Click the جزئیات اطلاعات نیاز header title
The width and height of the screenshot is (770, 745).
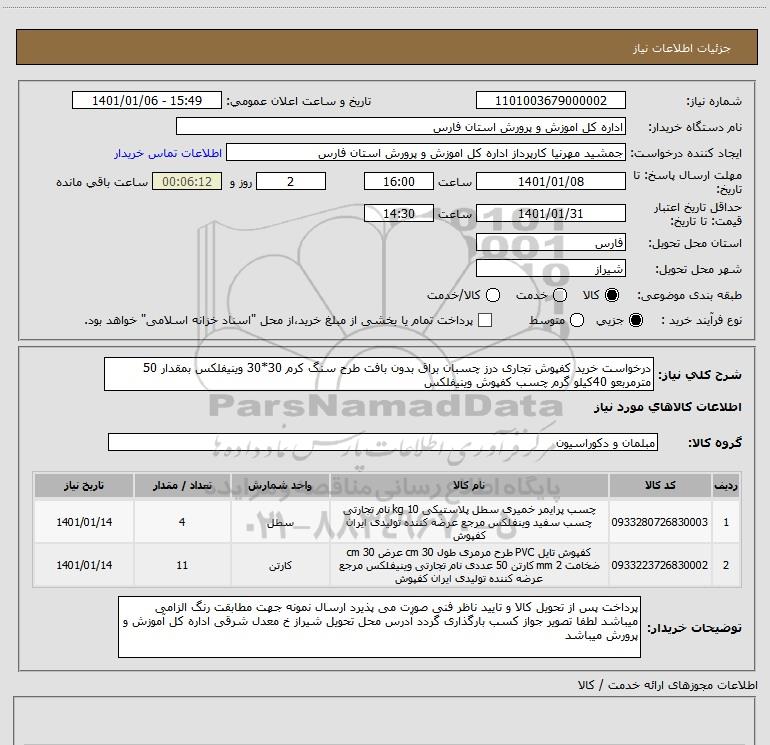(682, 48)
